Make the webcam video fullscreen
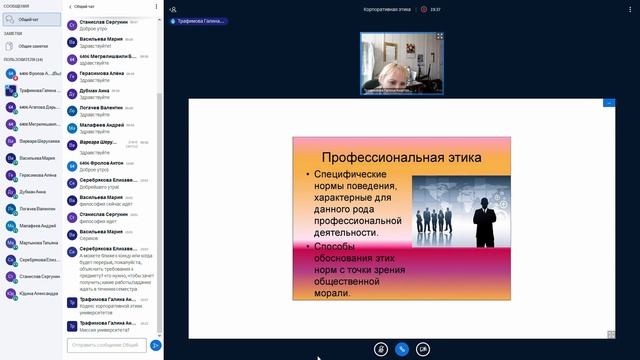 [439, 36]
